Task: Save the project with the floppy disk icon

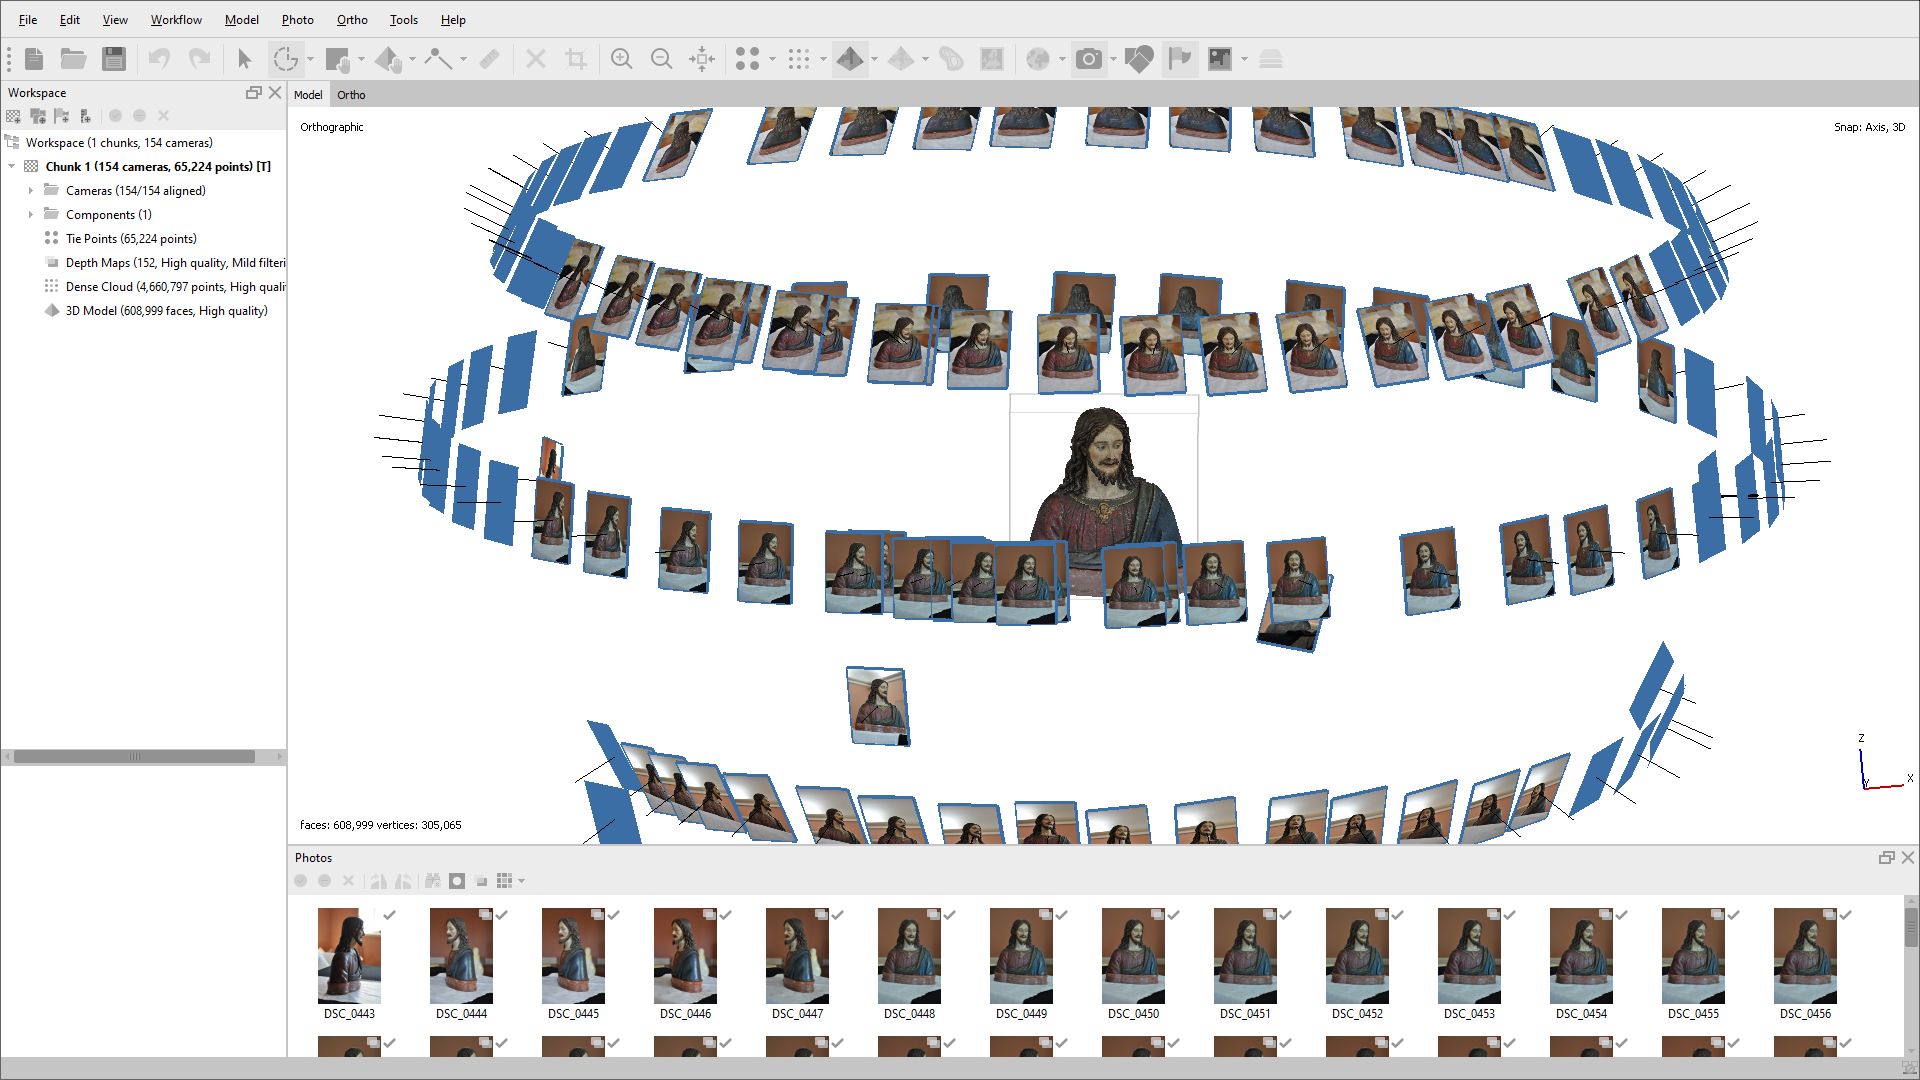Action: click(x=114, y=59)
